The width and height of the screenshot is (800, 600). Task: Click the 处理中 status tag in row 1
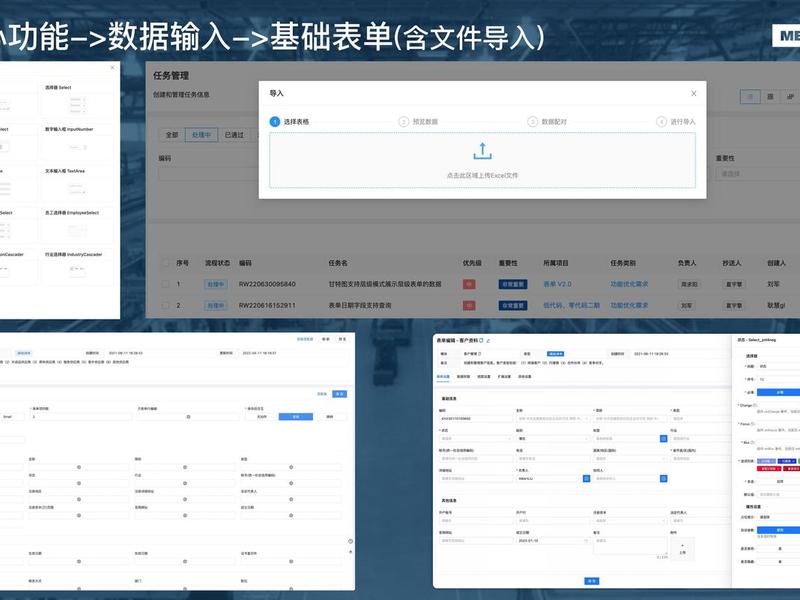click(216, 284)
